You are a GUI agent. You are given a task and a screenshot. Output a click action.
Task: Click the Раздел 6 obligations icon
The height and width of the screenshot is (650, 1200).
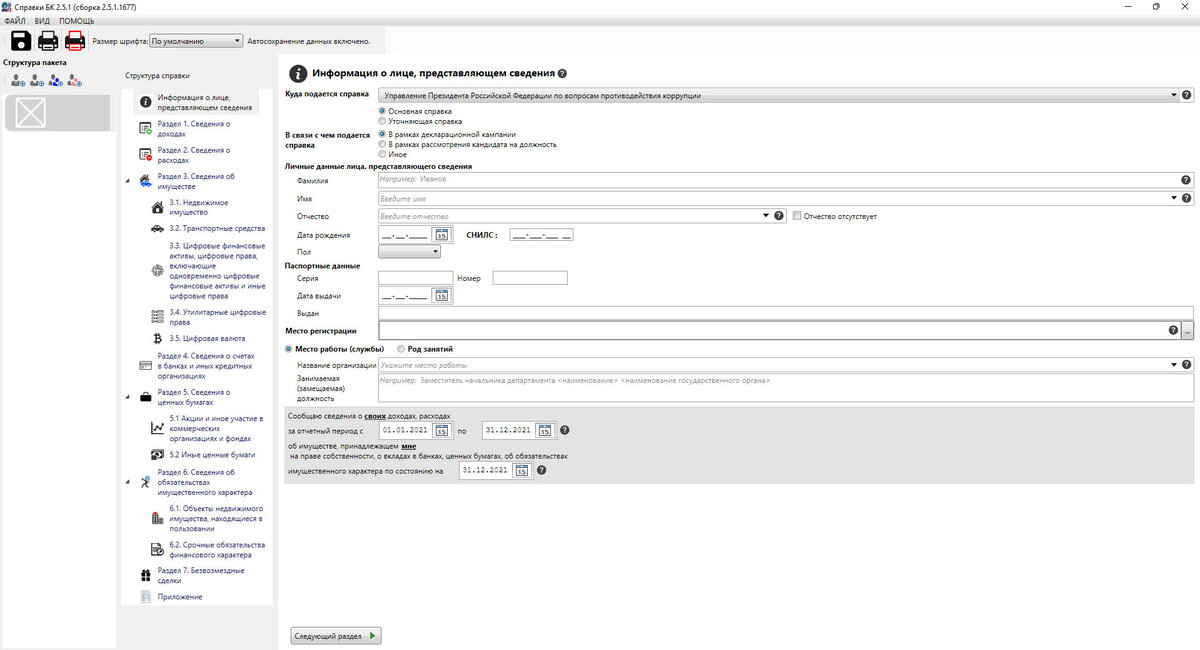[x=146, y=482]
